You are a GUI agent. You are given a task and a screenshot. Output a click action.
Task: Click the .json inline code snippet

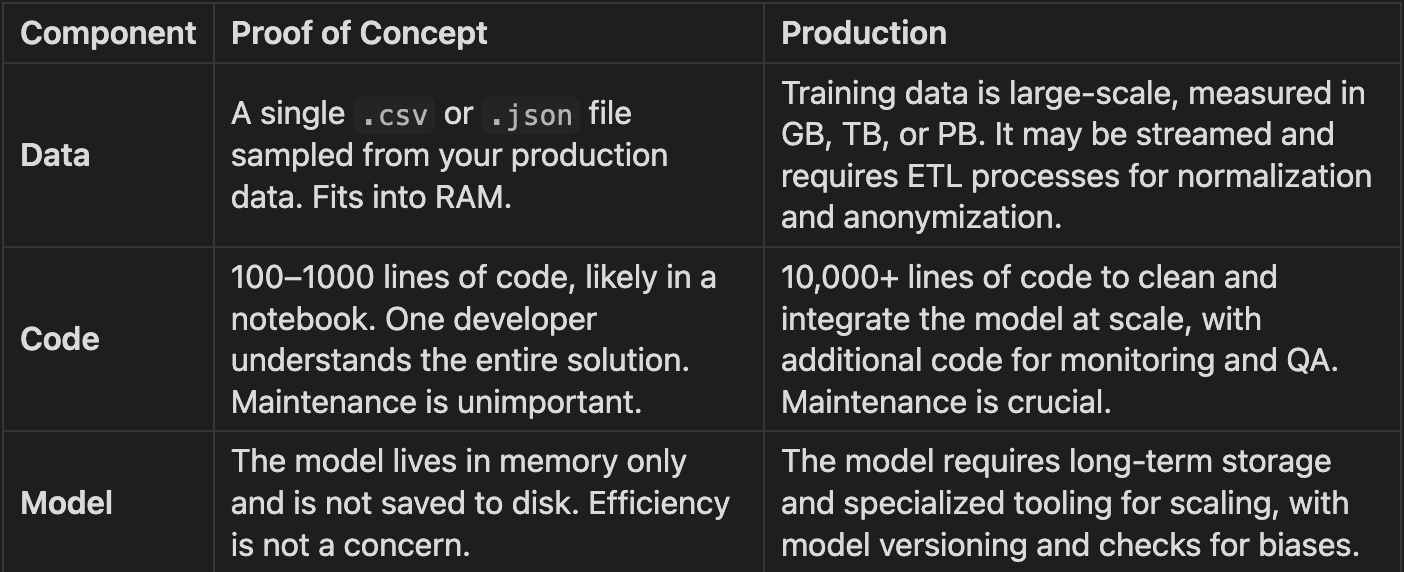point(530,114)
